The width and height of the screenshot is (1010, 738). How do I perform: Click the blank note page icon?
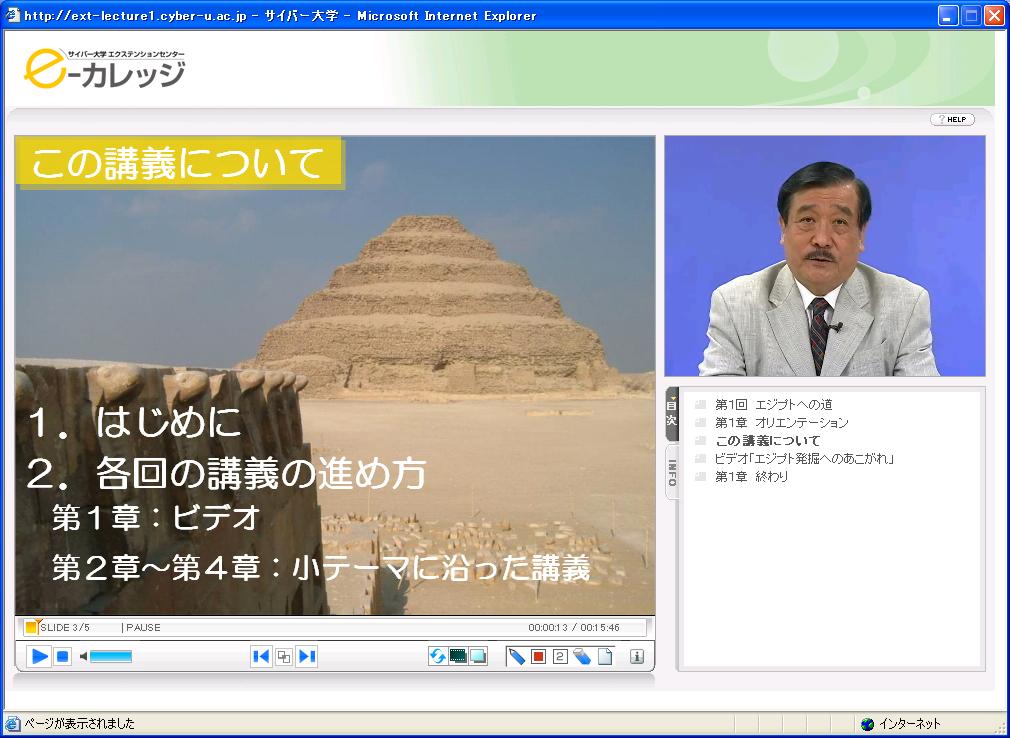pyautogui.click(x=605, y=656)
